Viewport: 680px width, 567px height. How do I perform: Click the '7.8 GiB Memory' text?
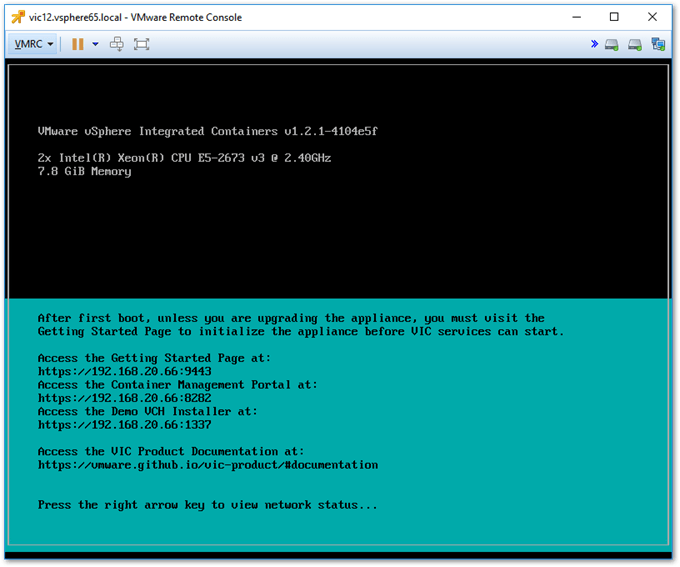[85, 172]
